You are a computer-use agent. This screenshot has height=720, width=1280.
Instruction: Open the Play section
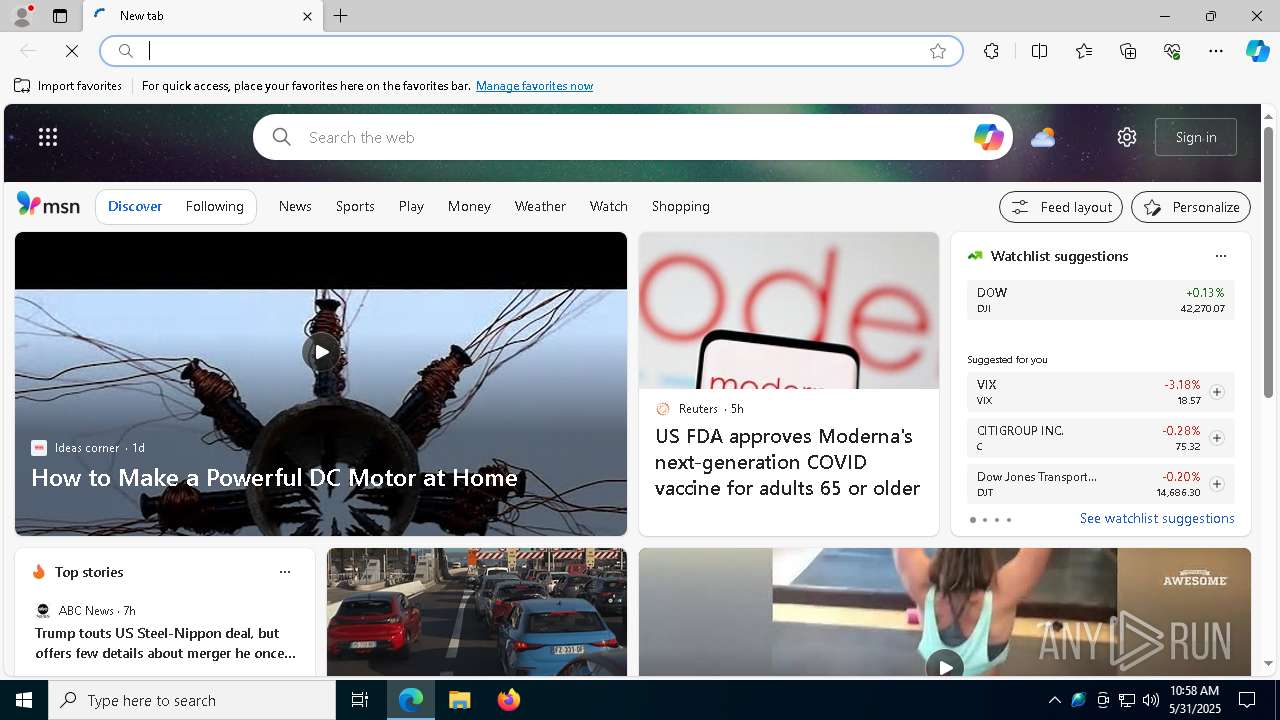point(411,206)
